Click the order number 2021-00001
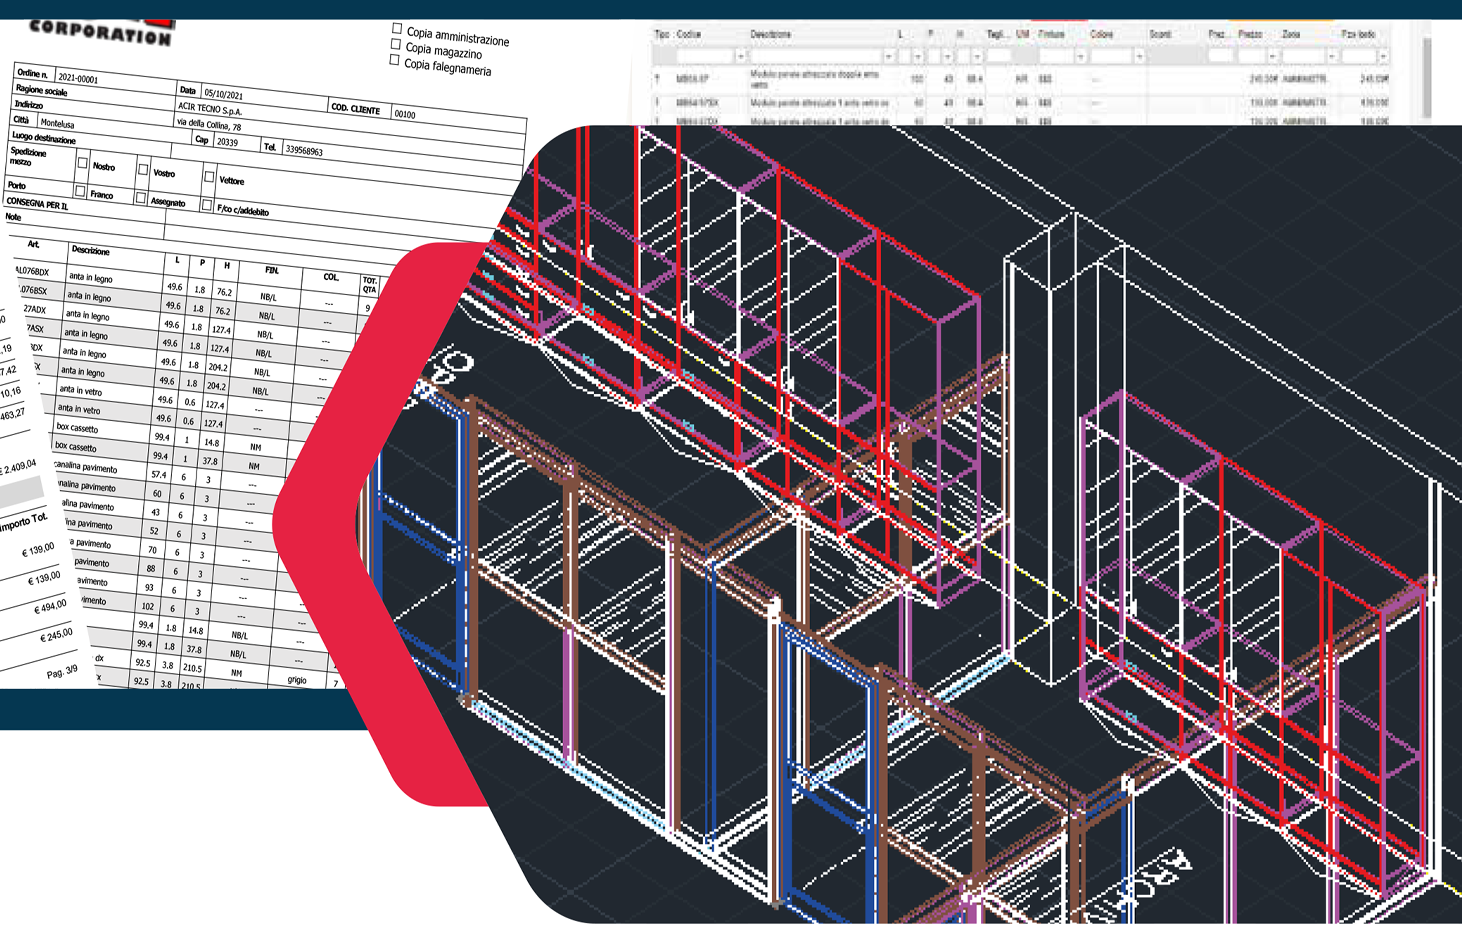This screenshot has height=942, width=1462. coord(78,78)
